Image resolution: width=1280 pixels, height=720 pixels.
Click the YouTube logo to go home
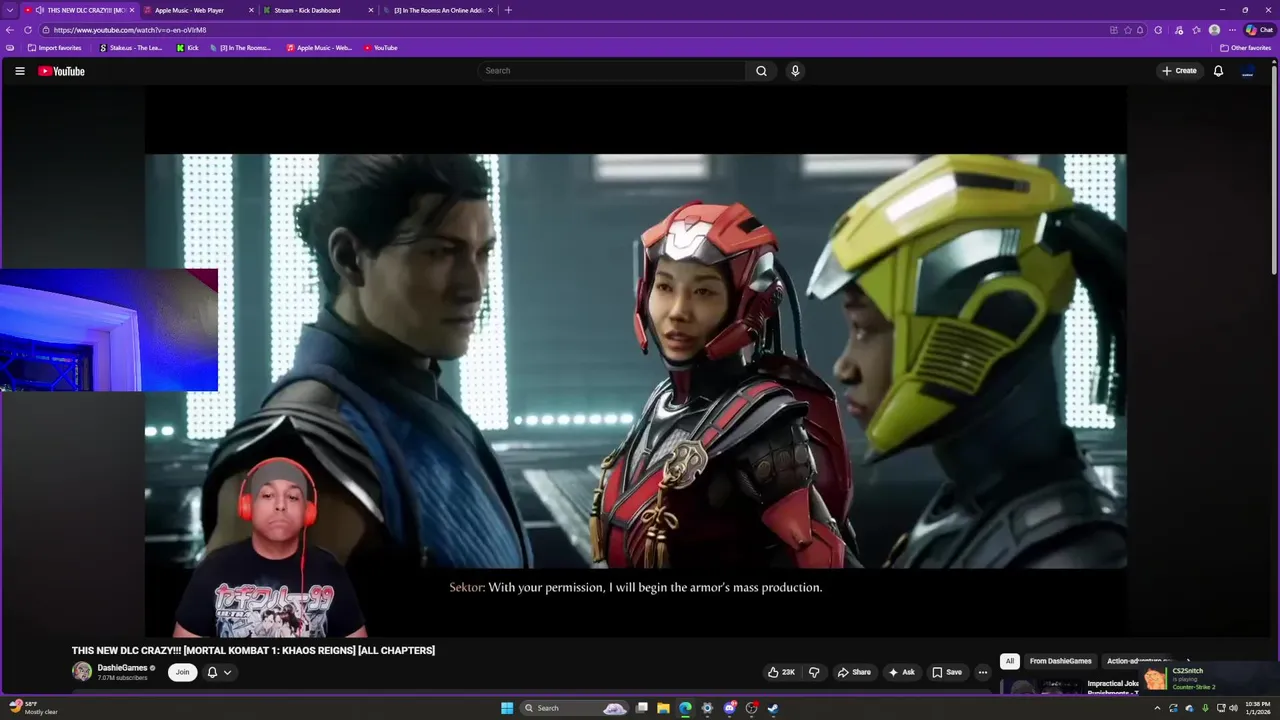61,71
